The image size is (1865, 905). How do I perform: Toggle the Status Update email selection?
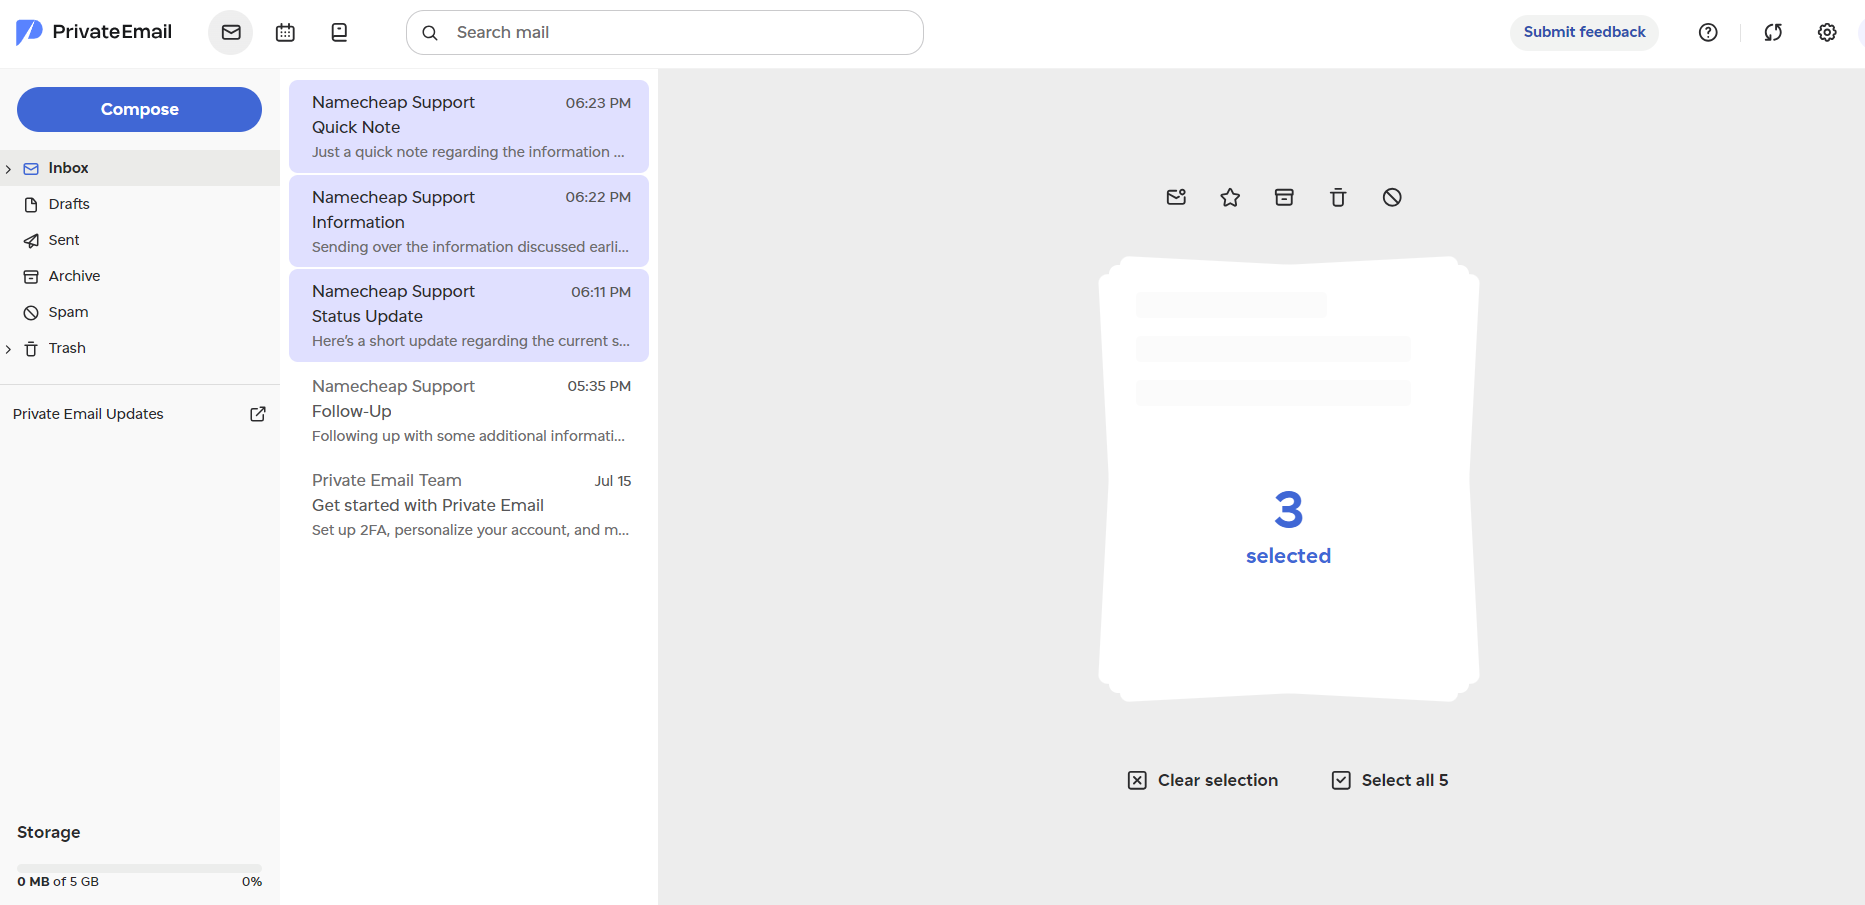tap(469, 315)
